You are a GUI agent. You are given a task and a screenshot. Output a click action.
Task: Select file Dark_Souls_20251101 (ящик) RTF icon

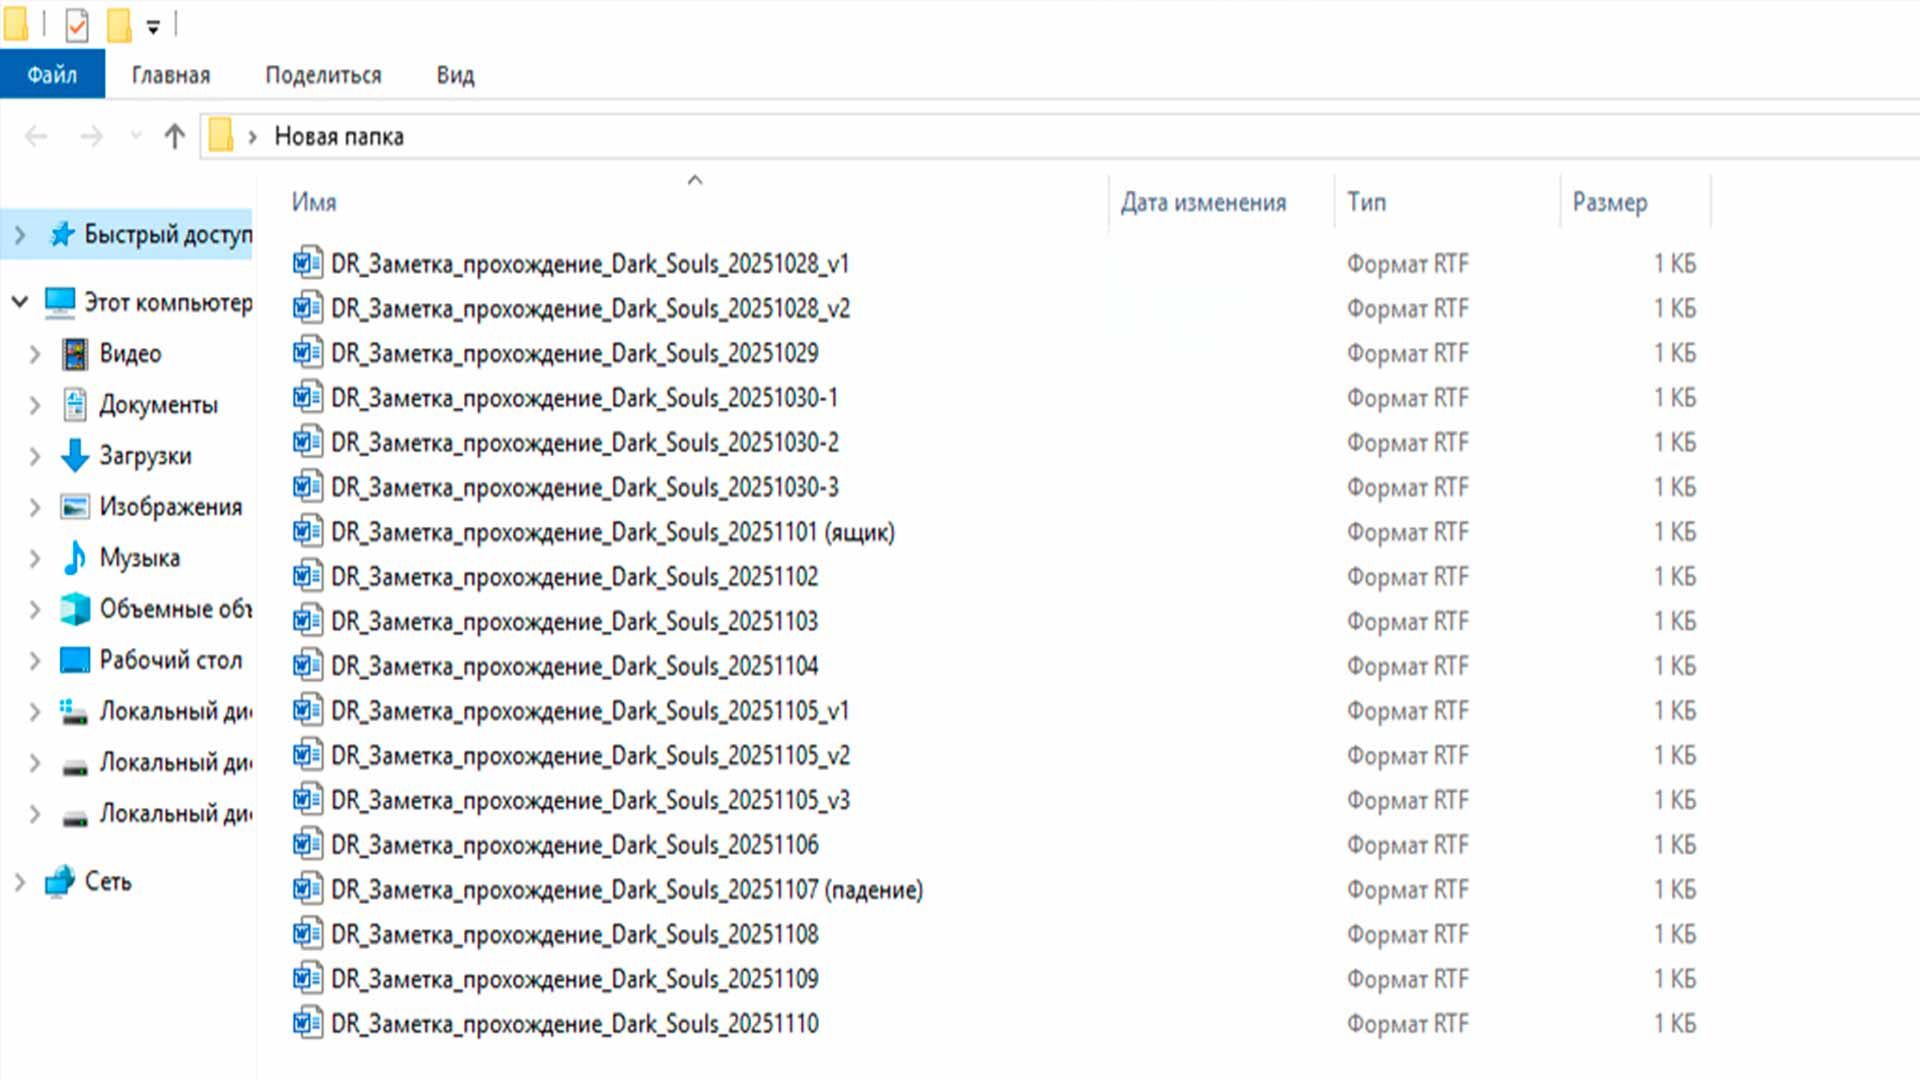(307, 531)
